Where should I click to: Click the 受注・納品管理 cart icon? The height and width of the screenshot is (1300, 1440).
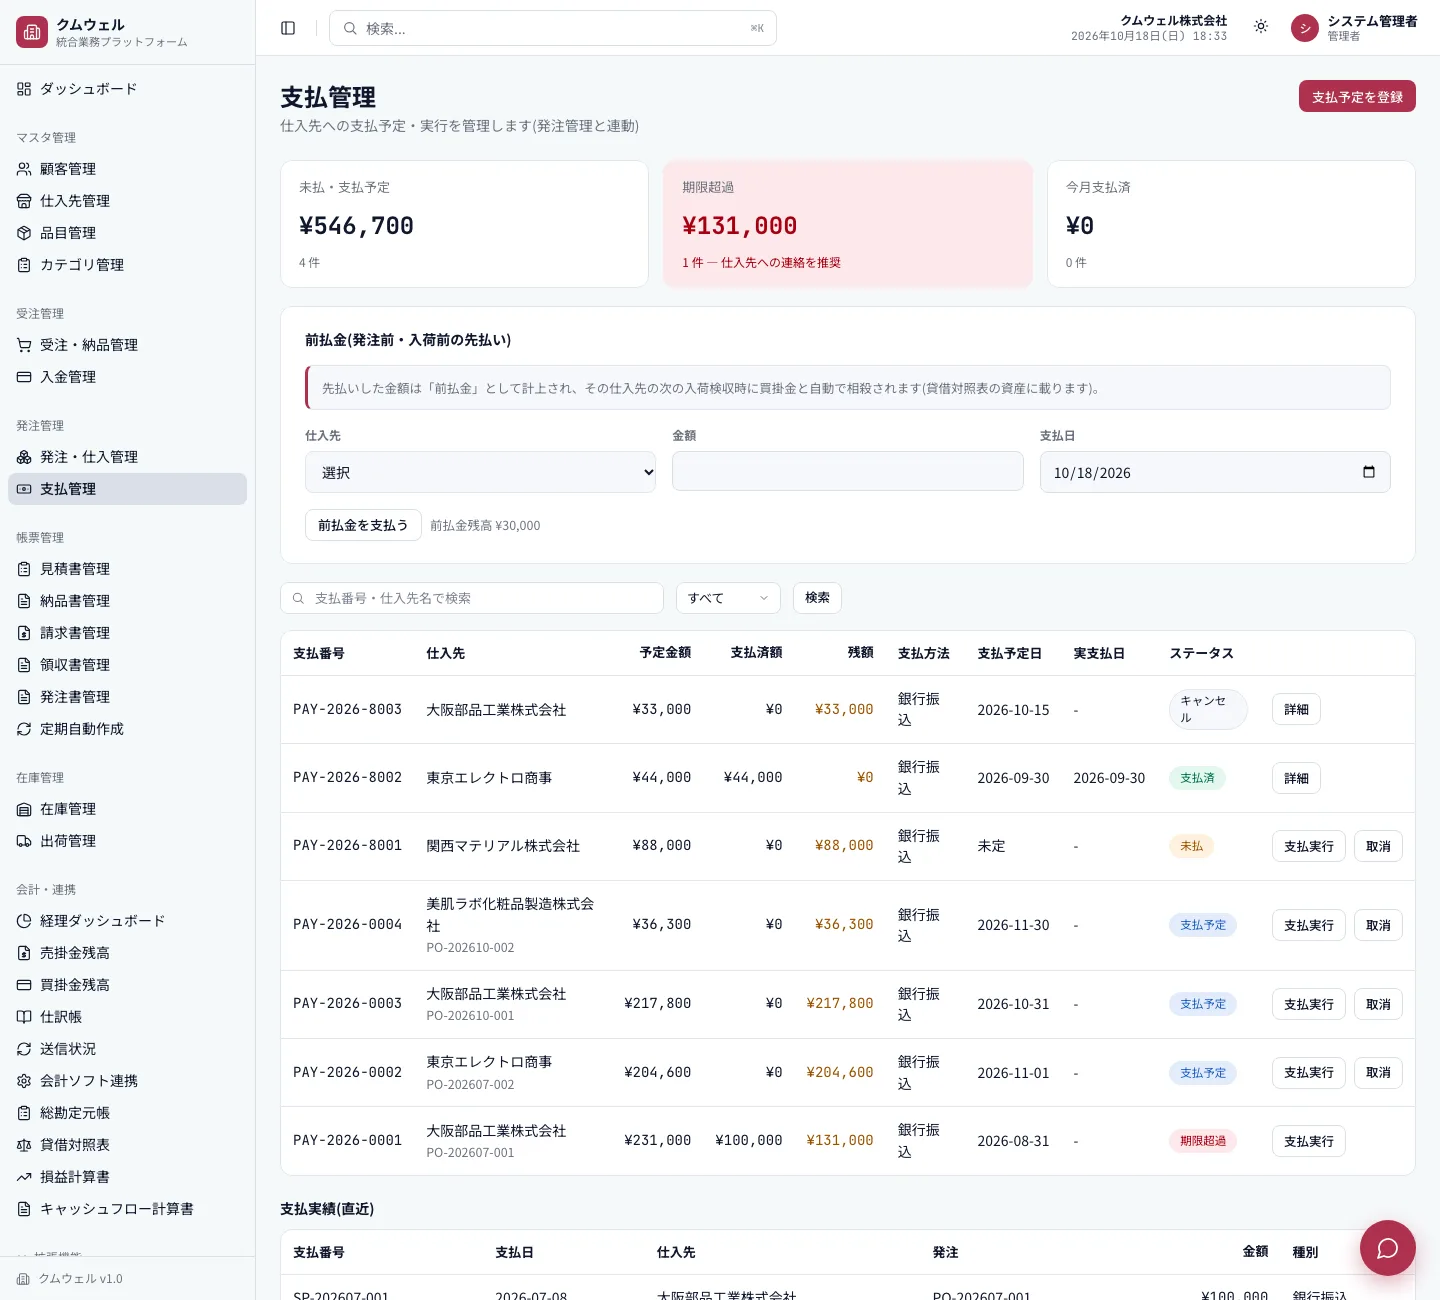24,345
